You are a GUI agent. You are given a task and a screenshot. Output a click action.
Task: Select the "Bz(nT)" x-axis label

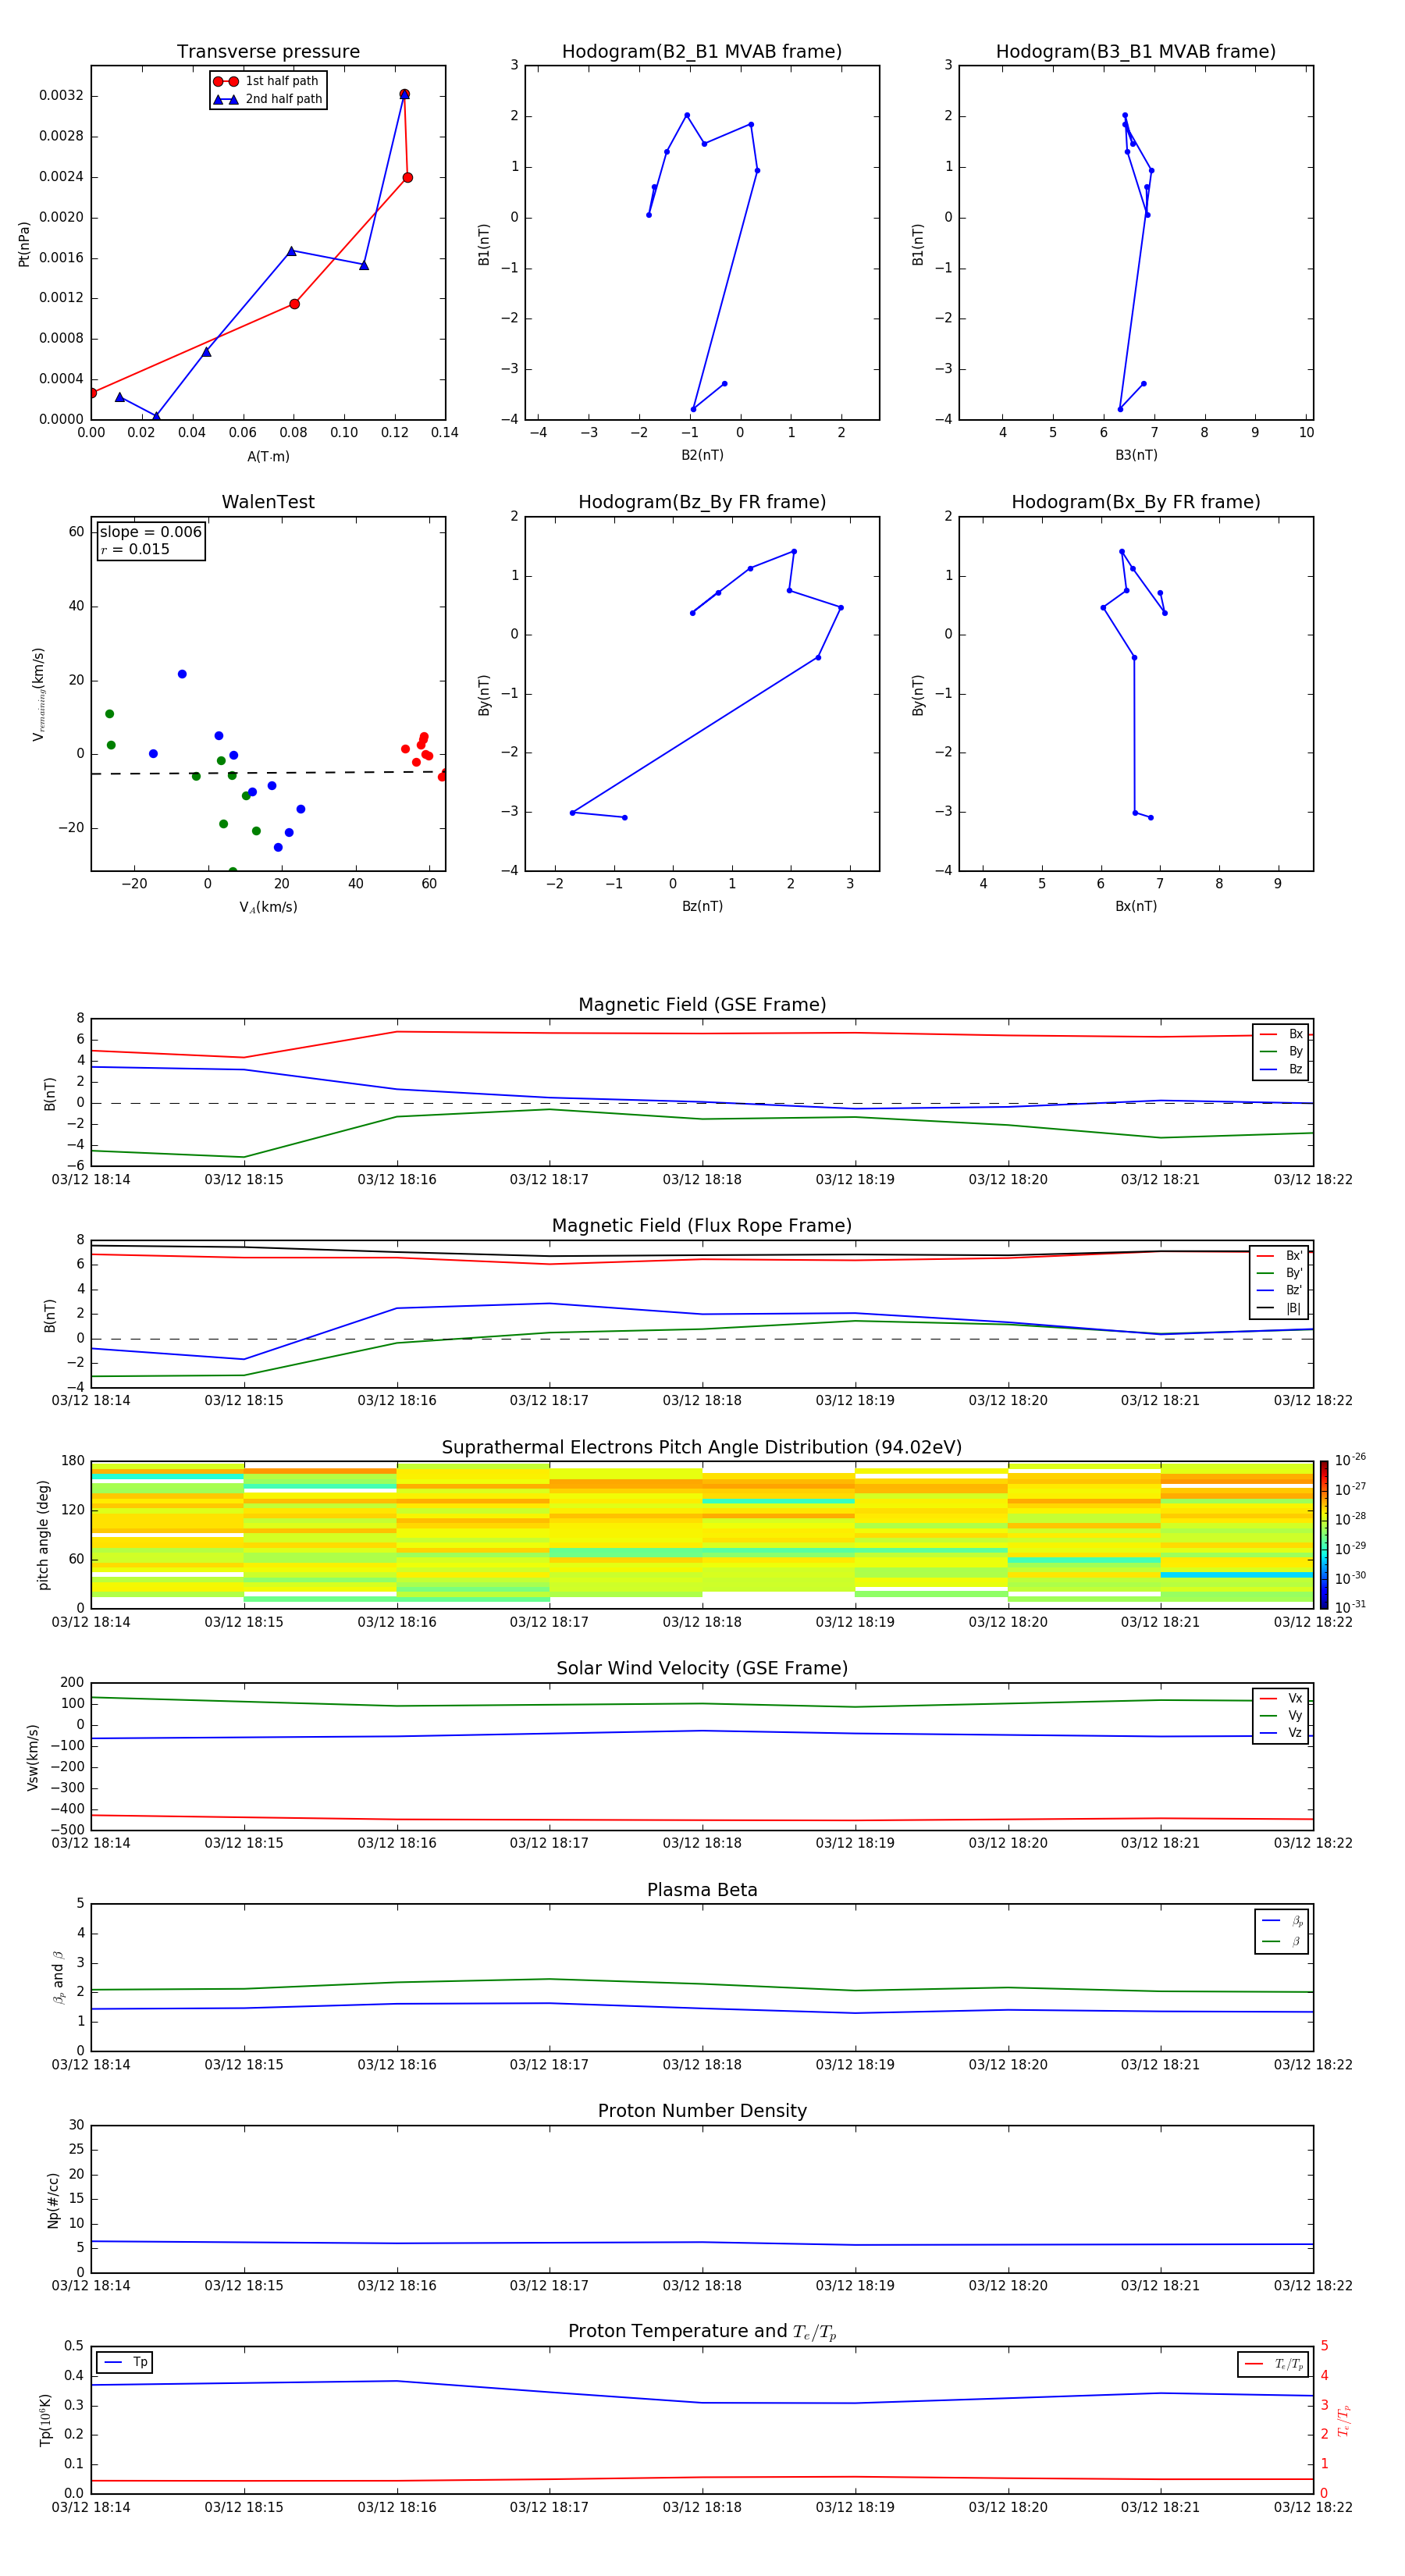click(x=702, y=906)
